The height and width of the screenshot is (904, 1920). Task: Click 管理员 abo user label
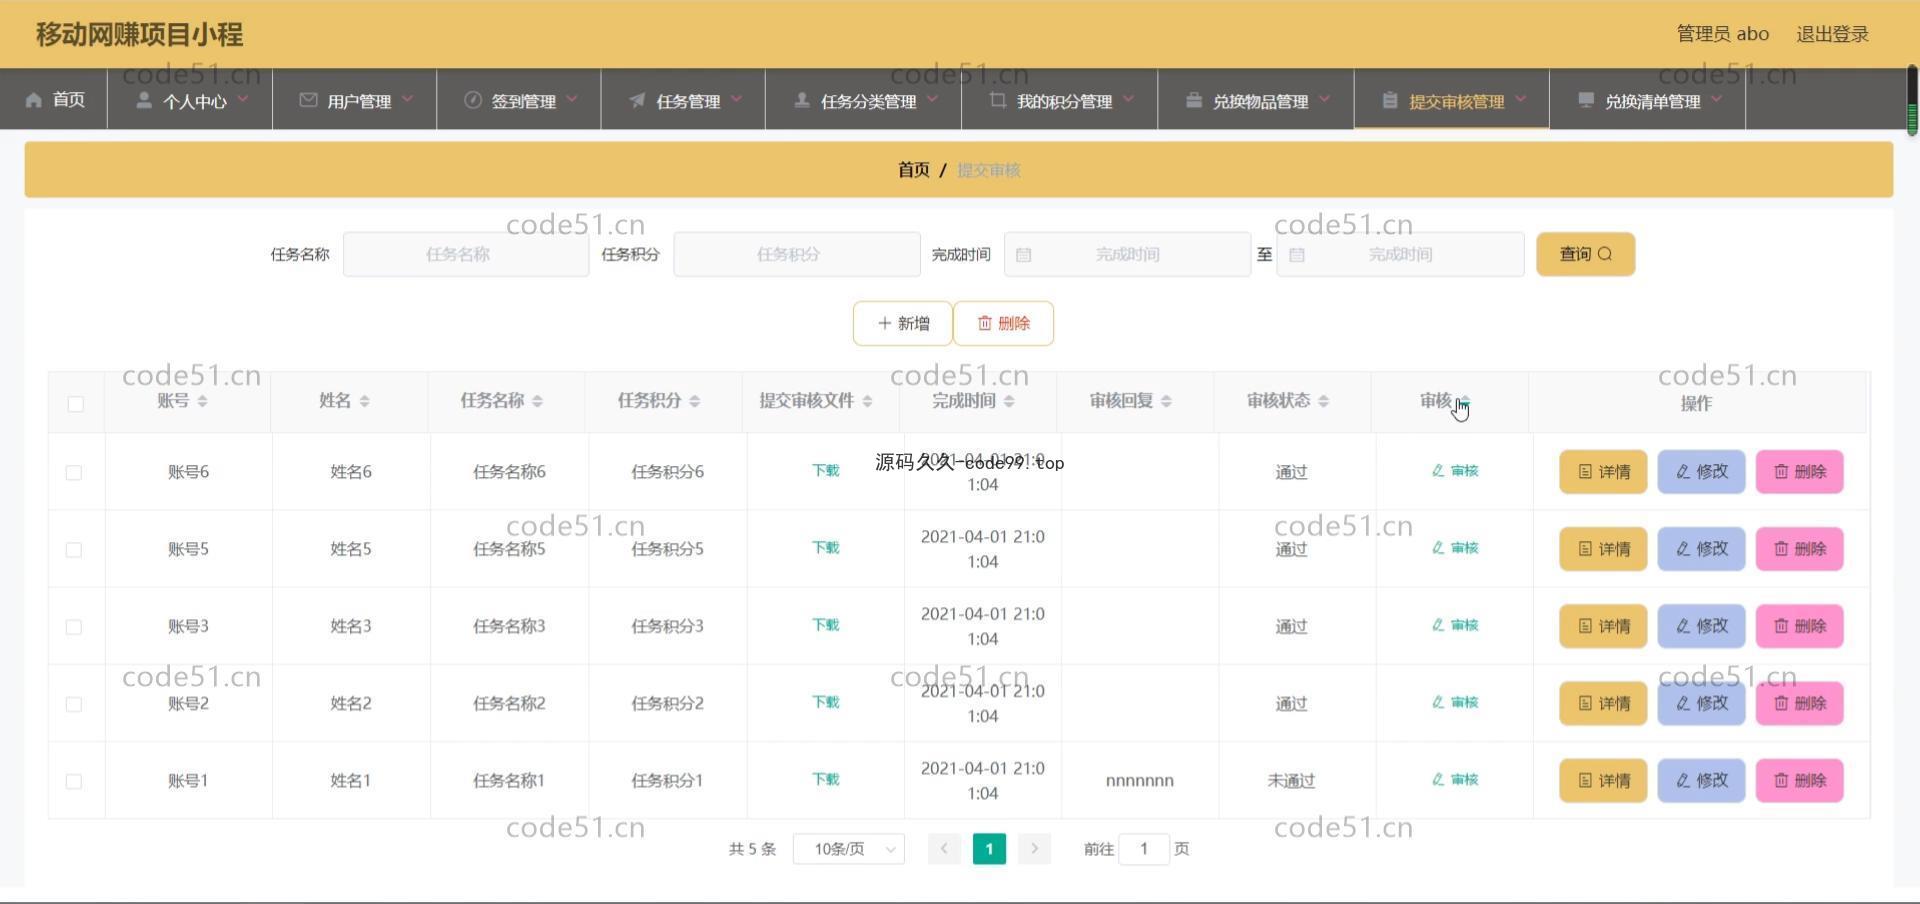pos(1722,34)
